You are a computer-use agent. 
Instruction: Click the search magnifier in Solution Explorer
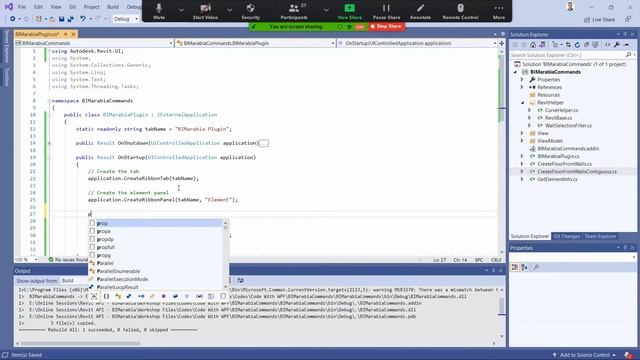click(x=628, y=55)
